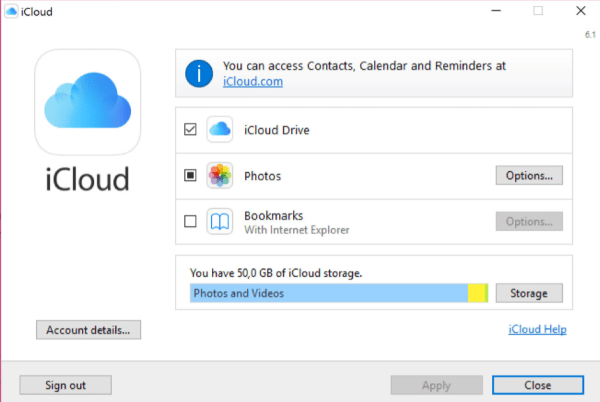Toggle the Photos checkbox

click(x=190, y=176)
